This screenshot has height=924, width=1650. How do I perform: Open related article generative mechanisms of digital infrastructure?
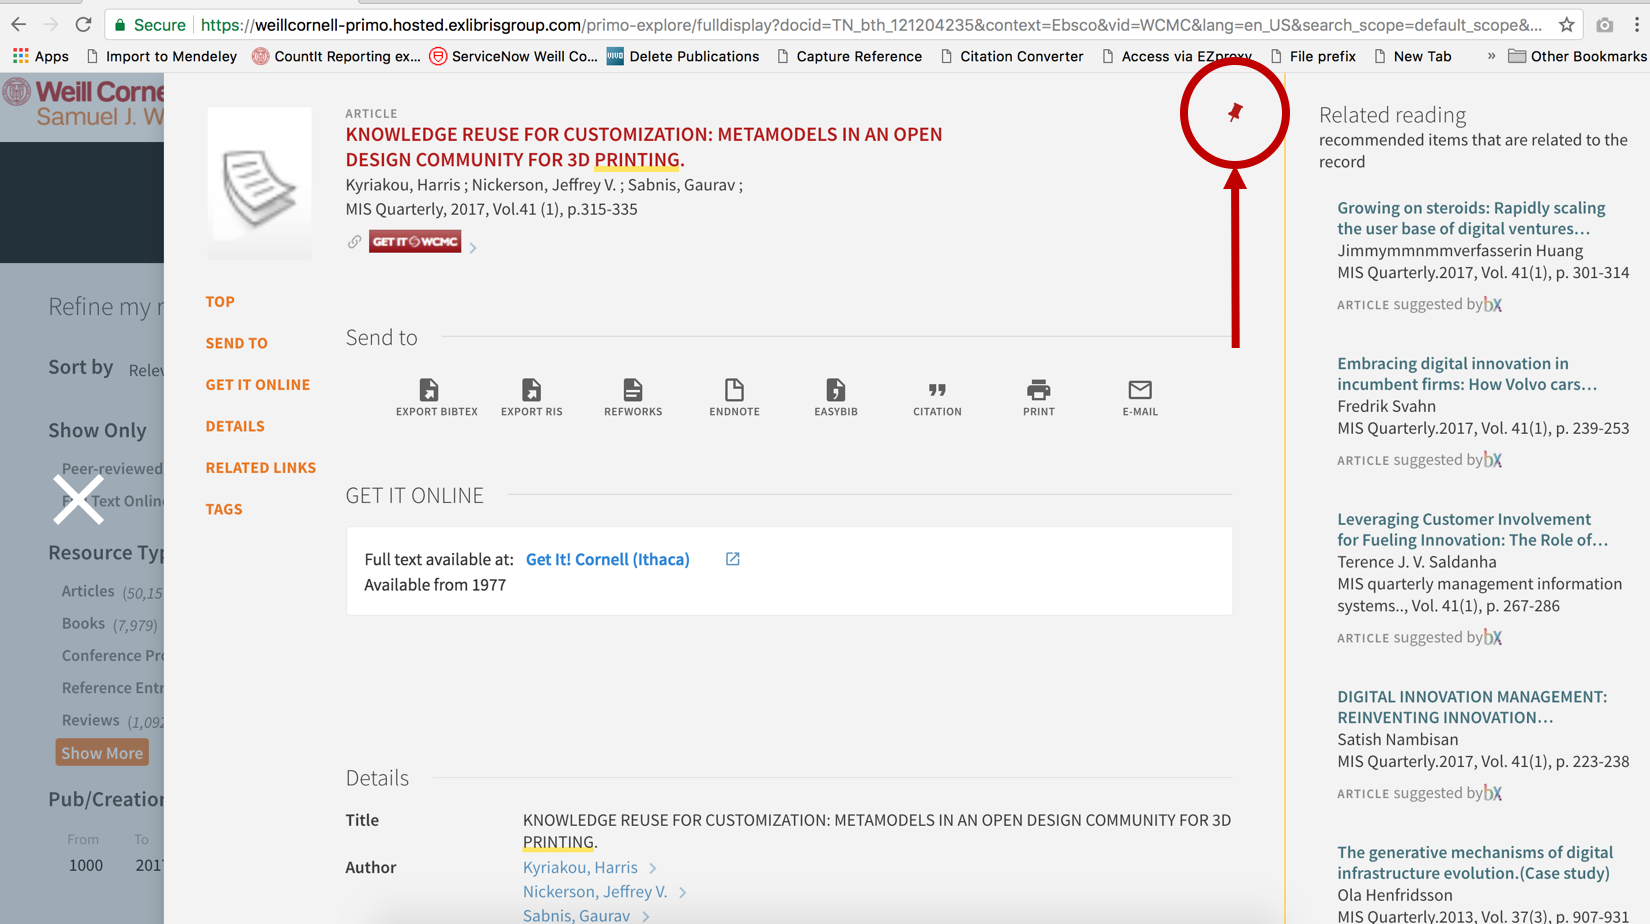click(x=1475, y=862)
